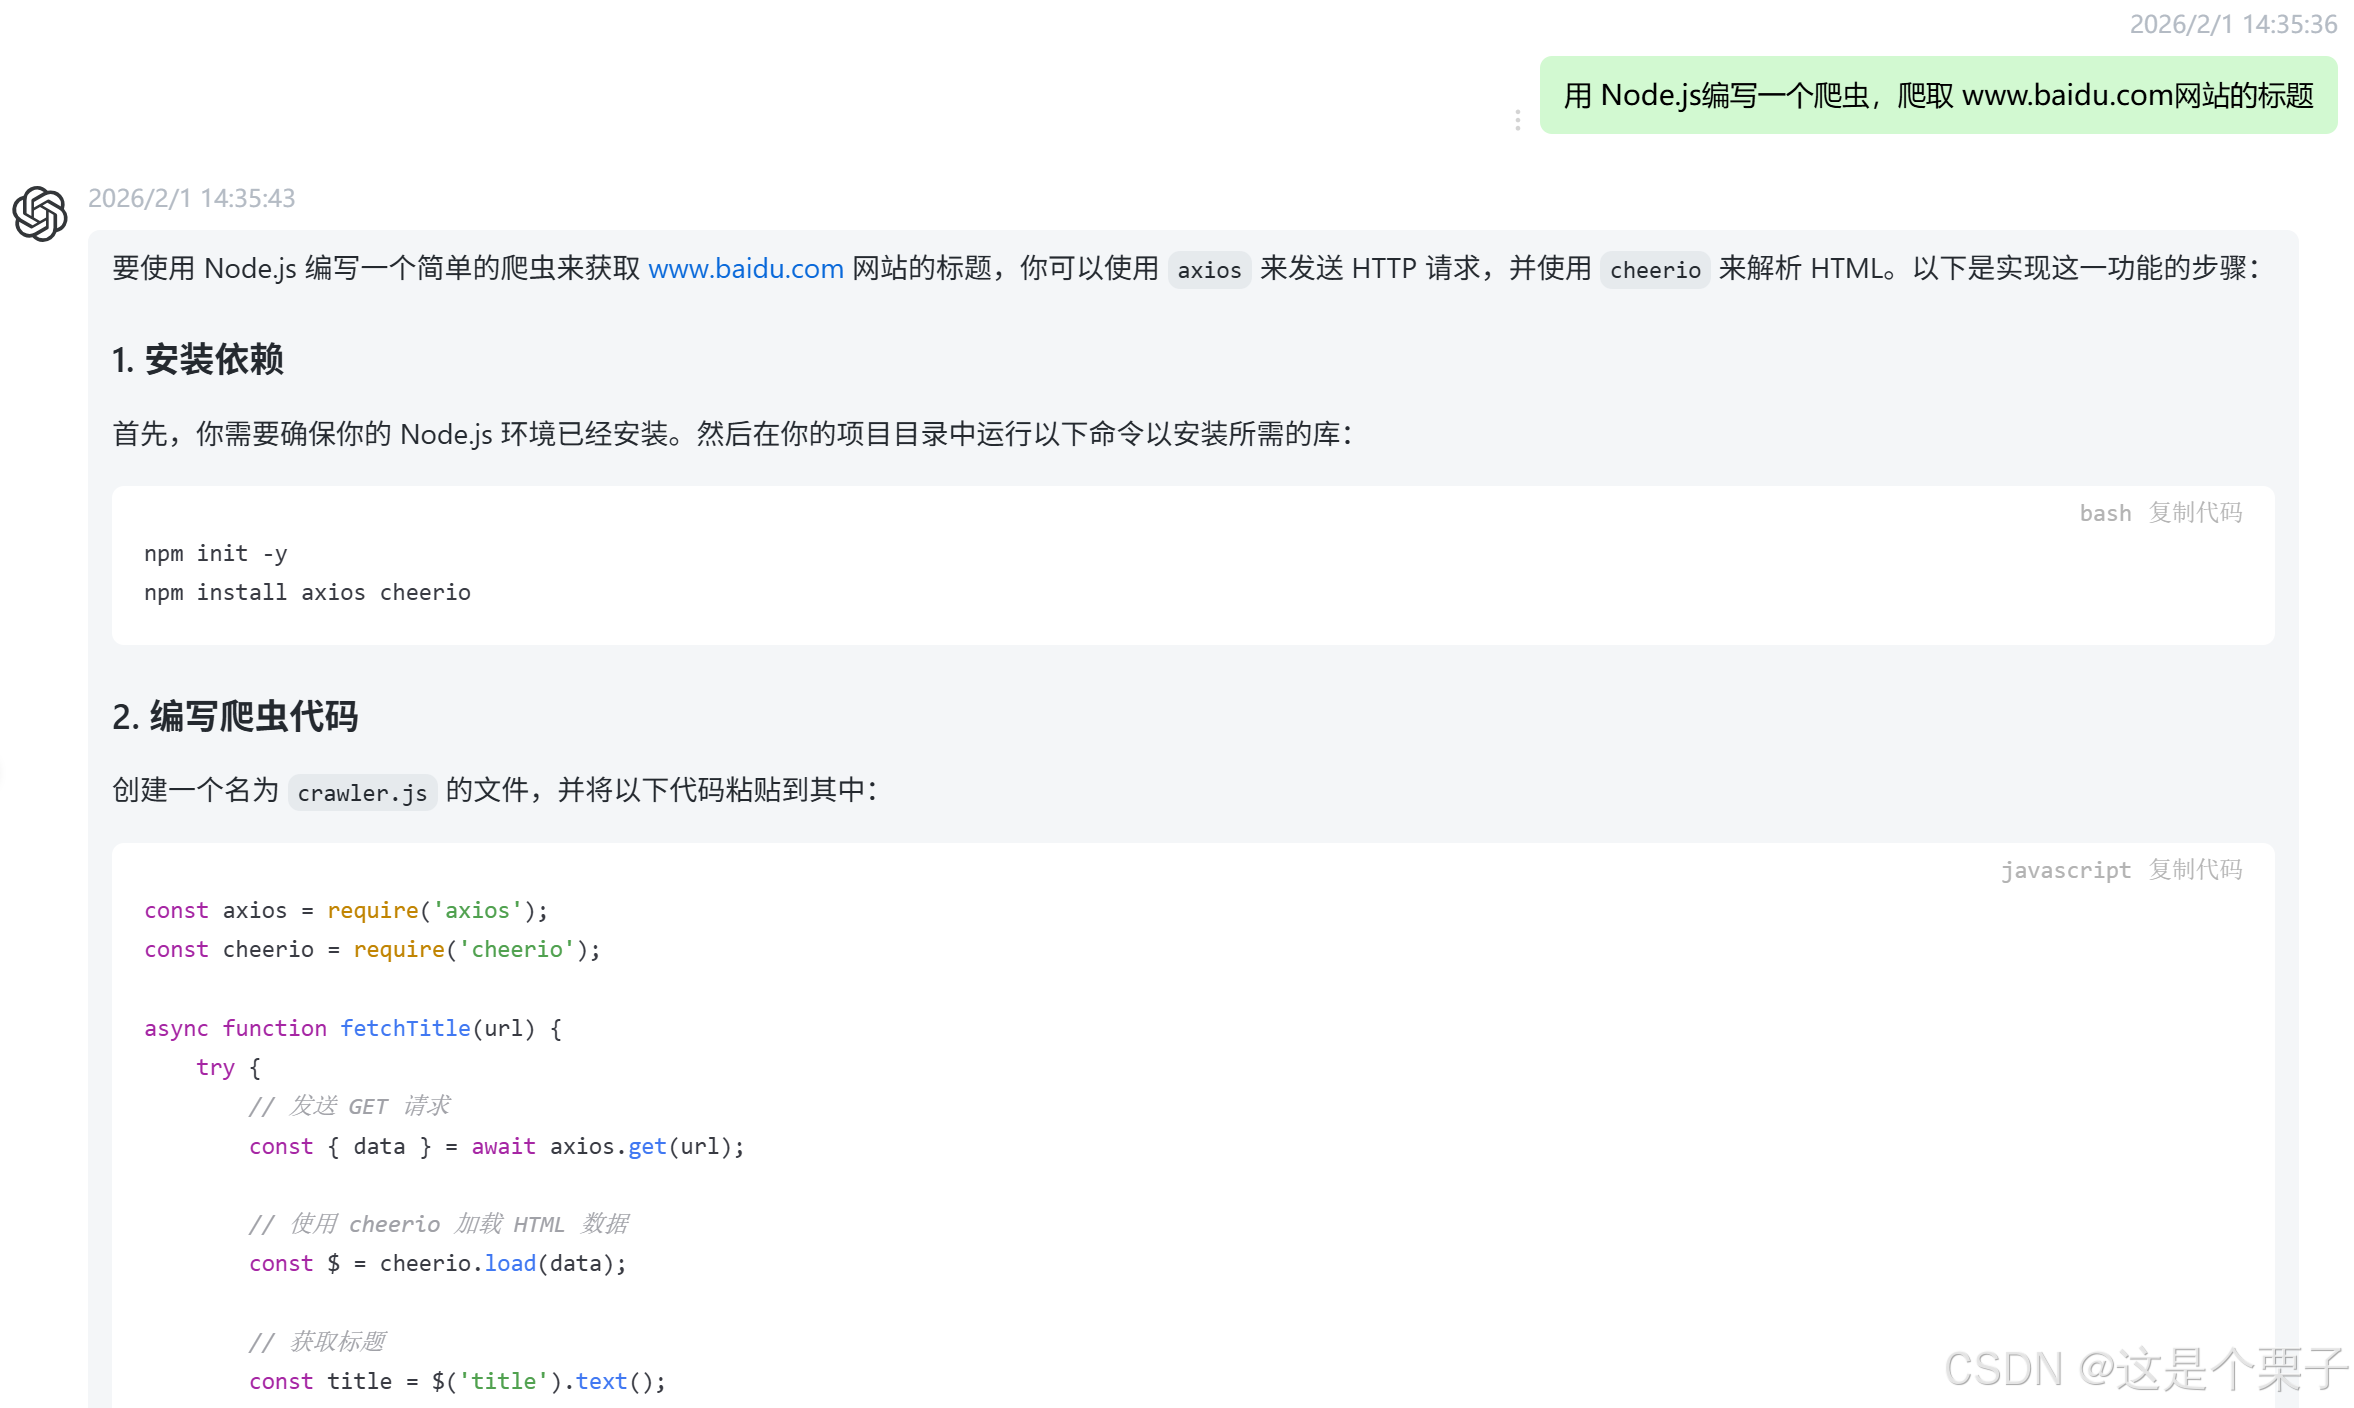Copy the bash code block
This screenshot has width=2354, height=1408.
(x=2195, y=513)
